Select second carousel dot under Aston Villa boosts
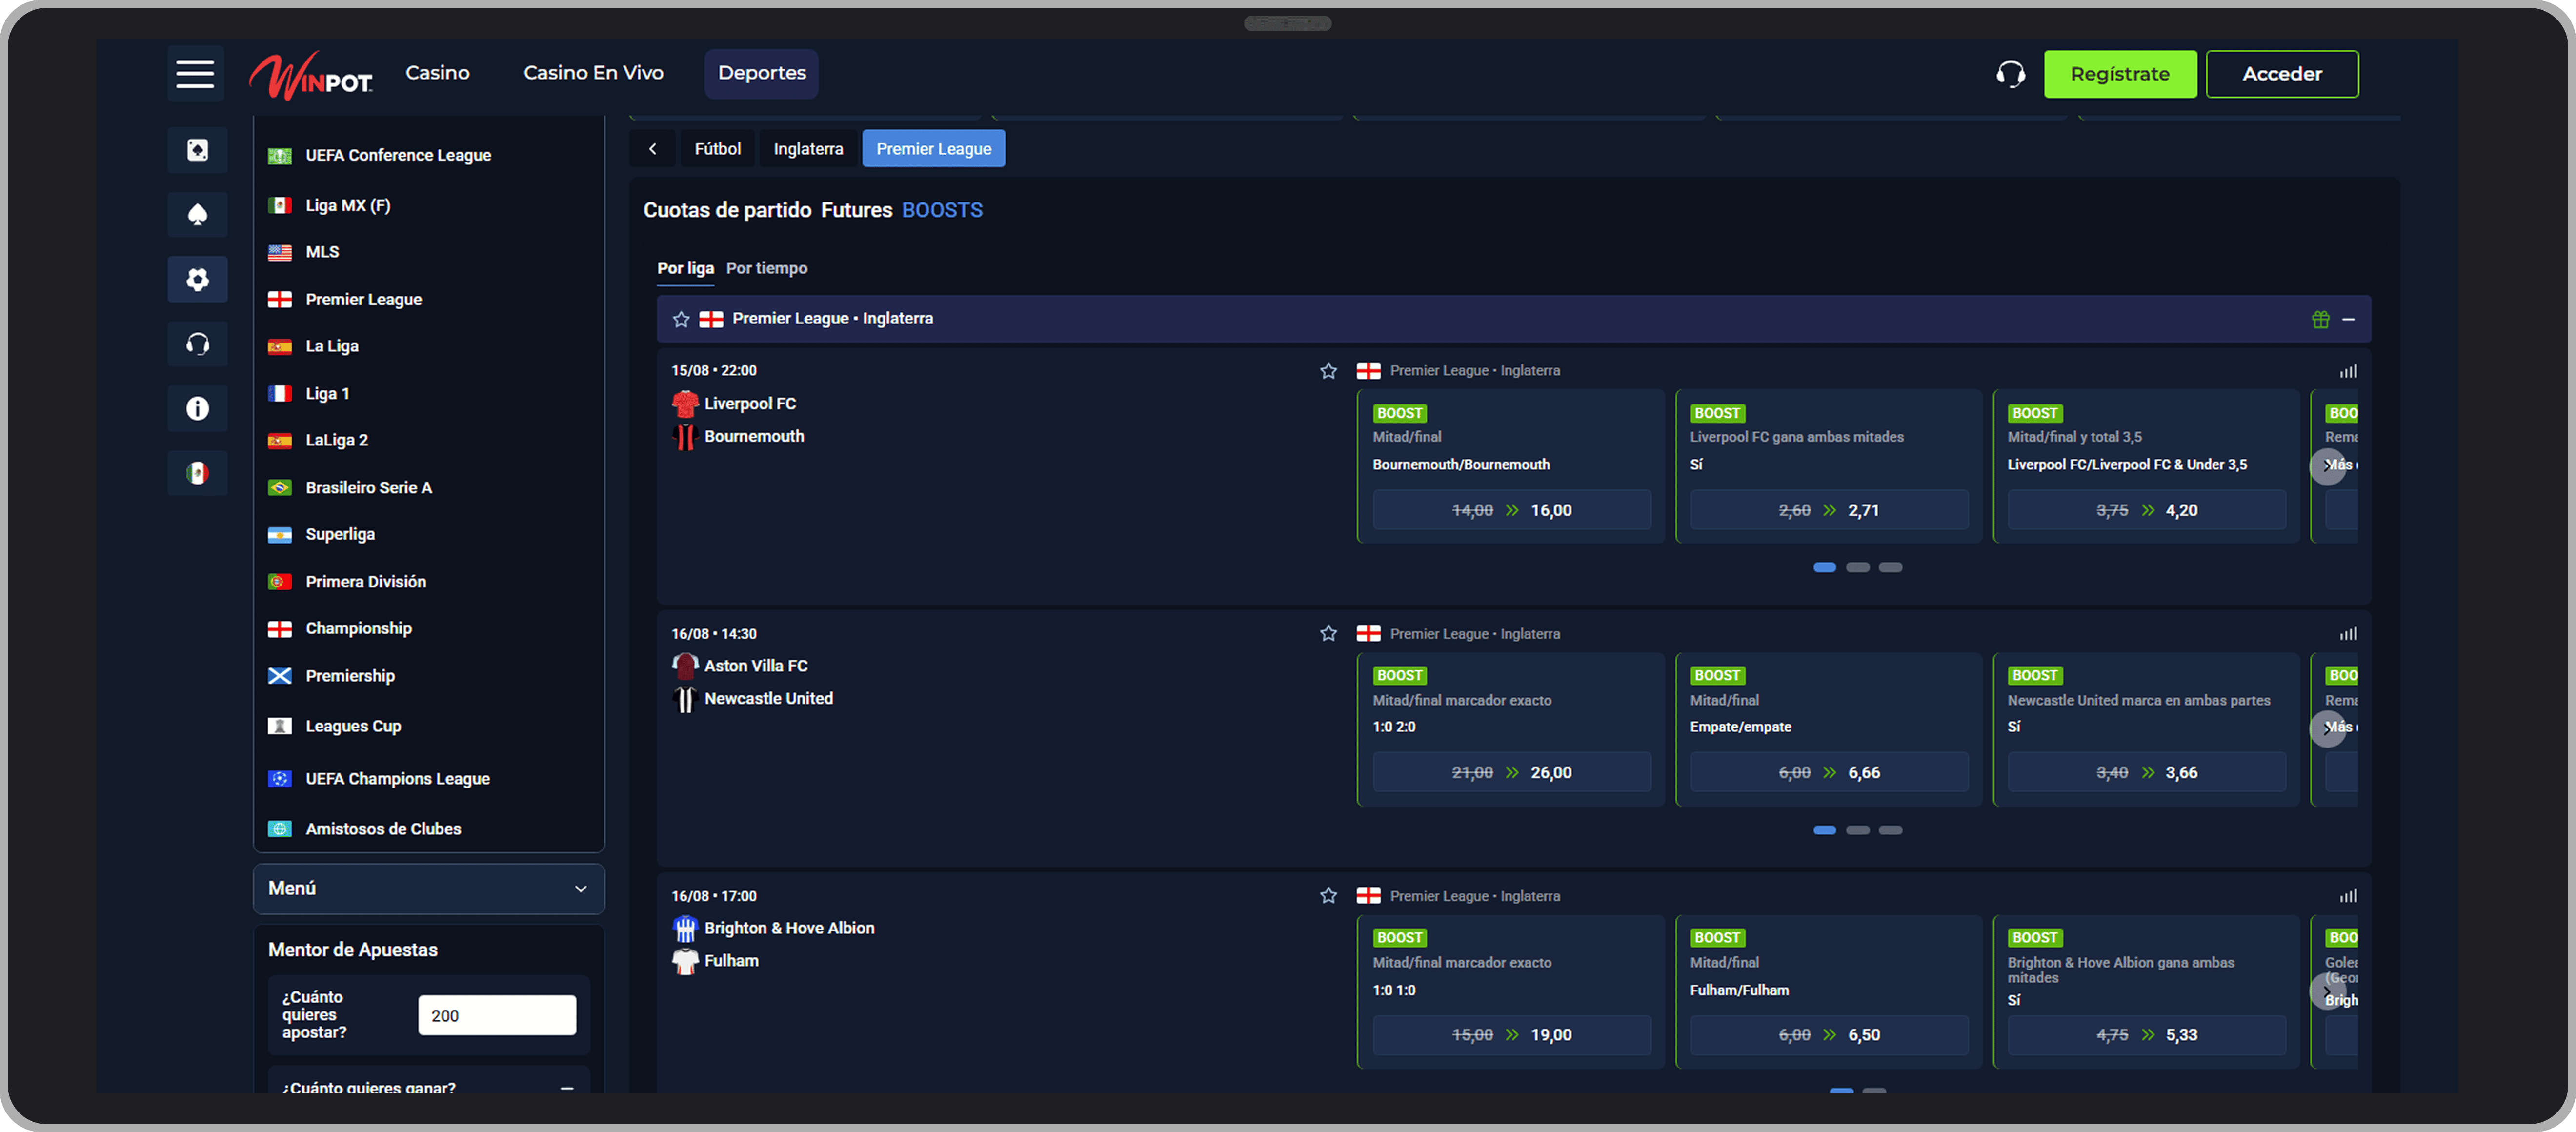 tap(1857, 830)
